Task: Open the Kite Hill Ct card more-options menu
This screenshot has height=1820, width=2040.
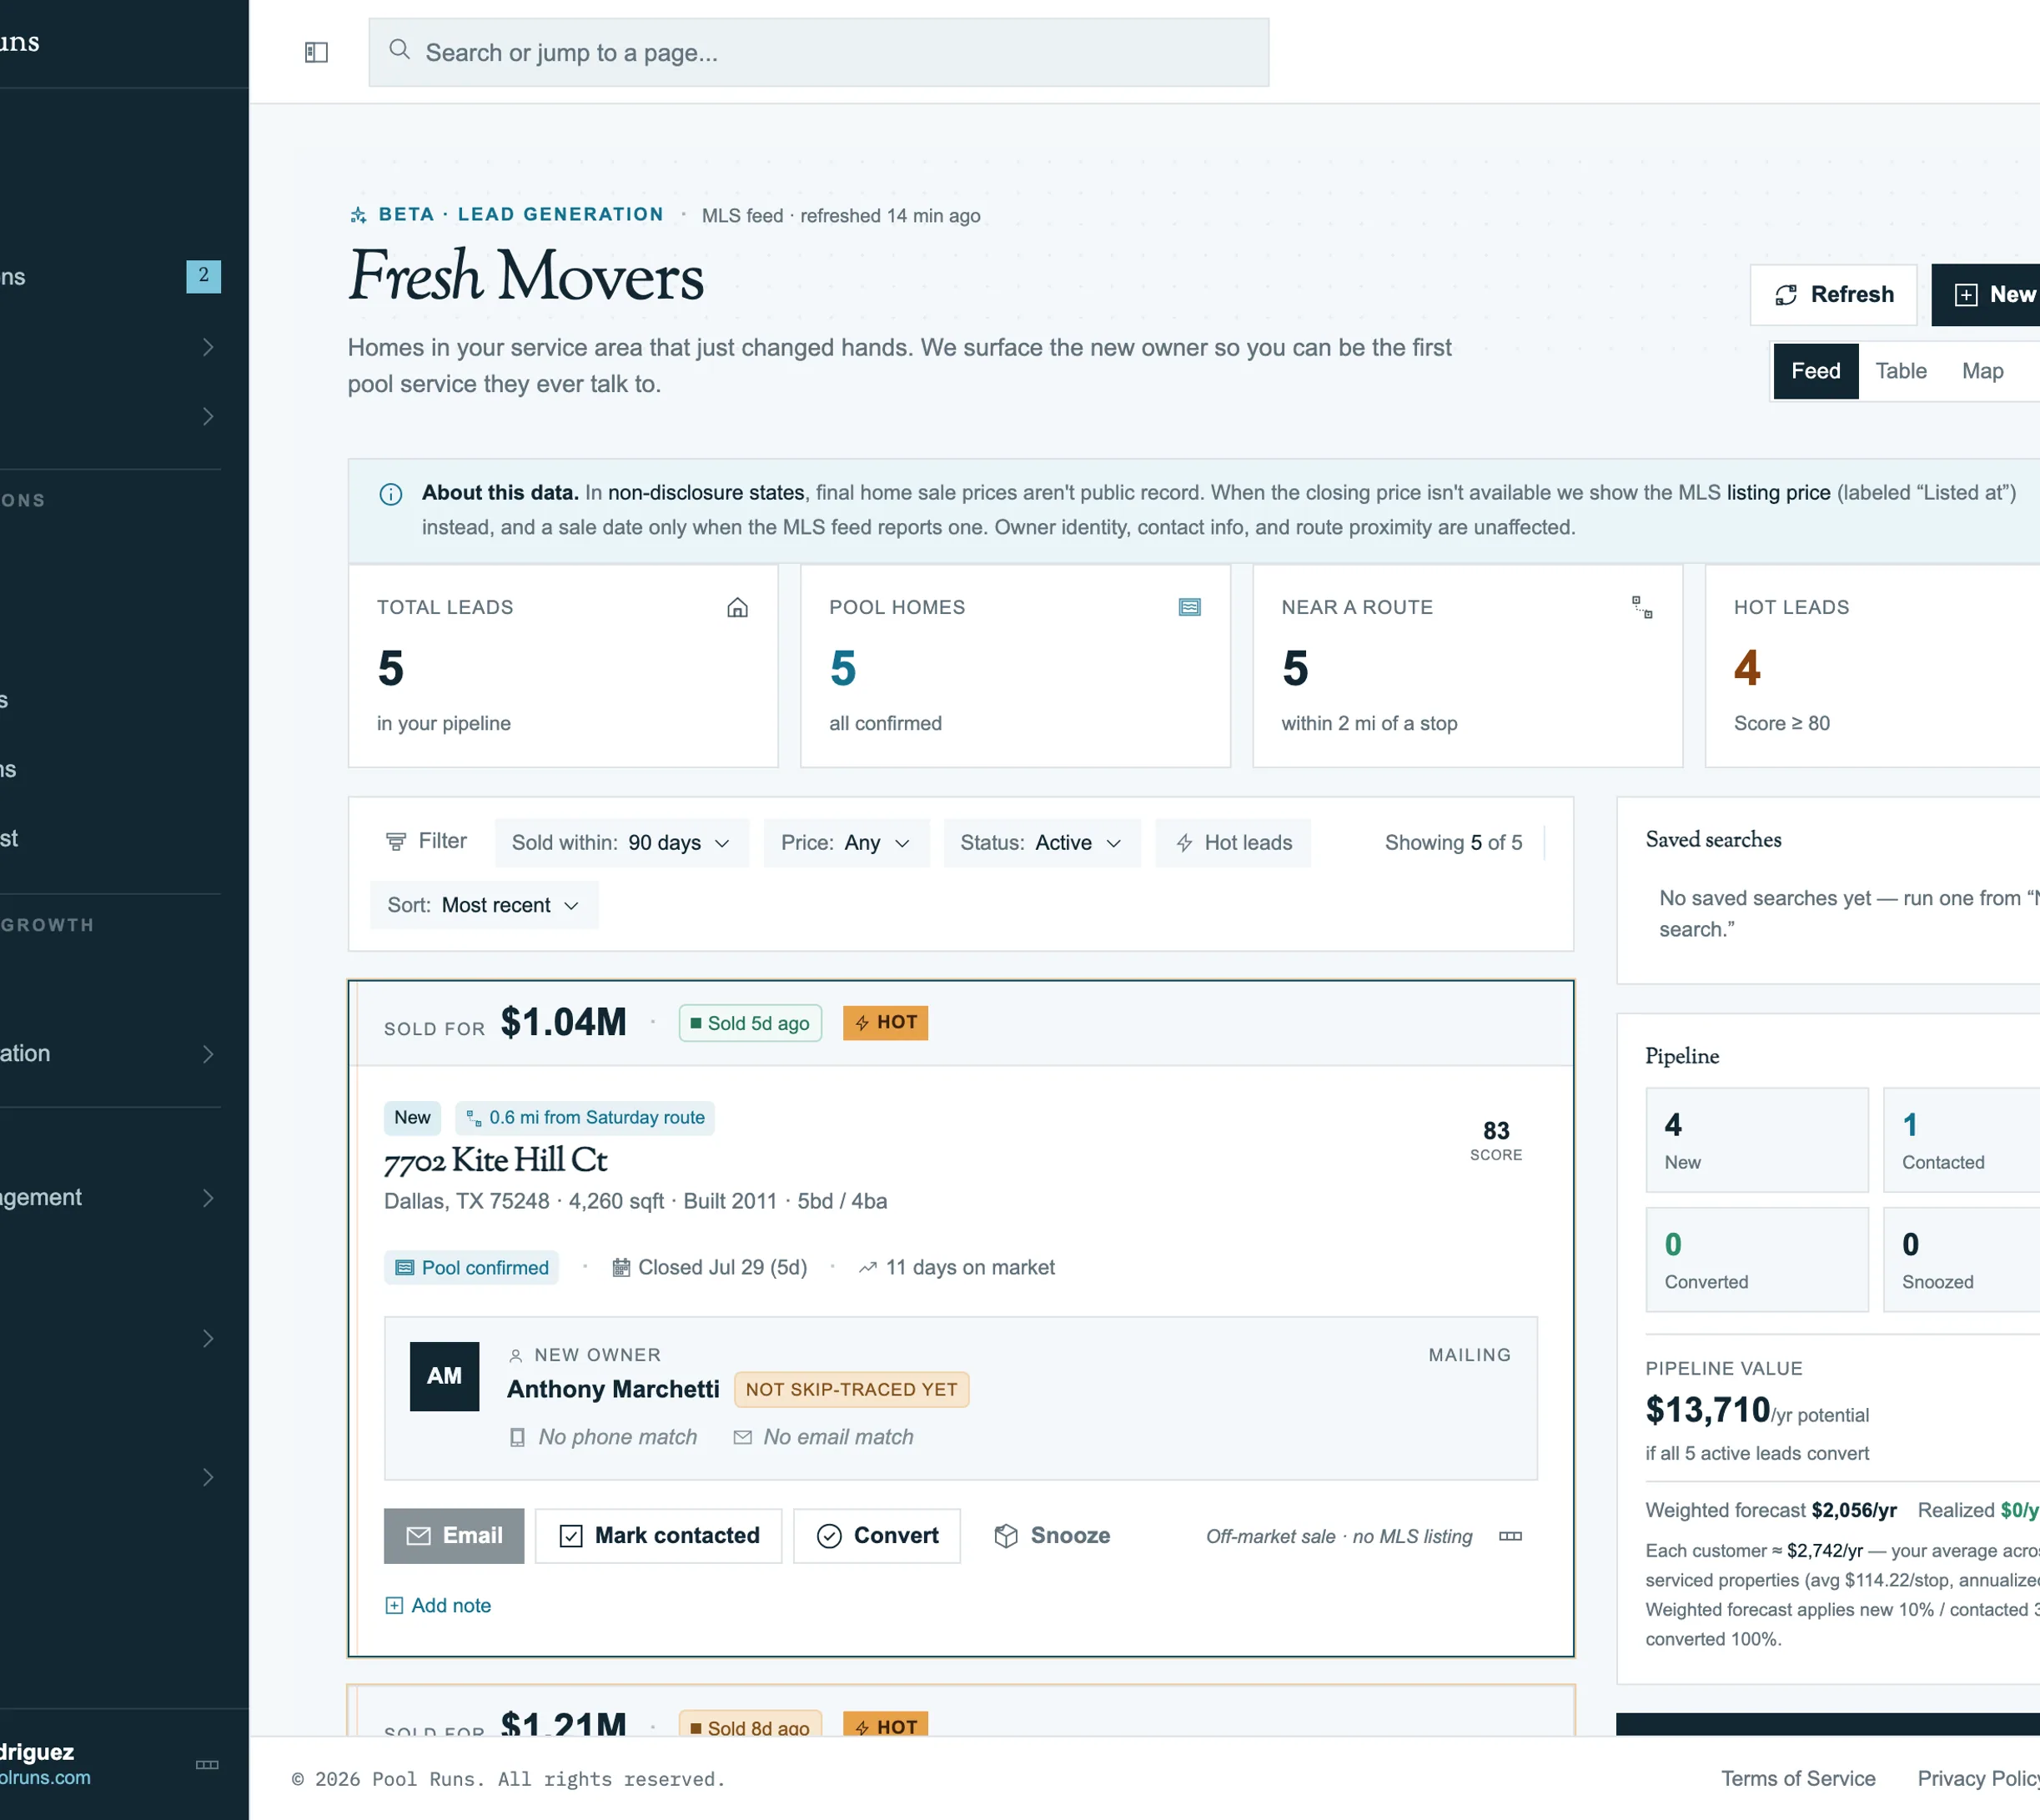Action: [x=1511, y=1536]
